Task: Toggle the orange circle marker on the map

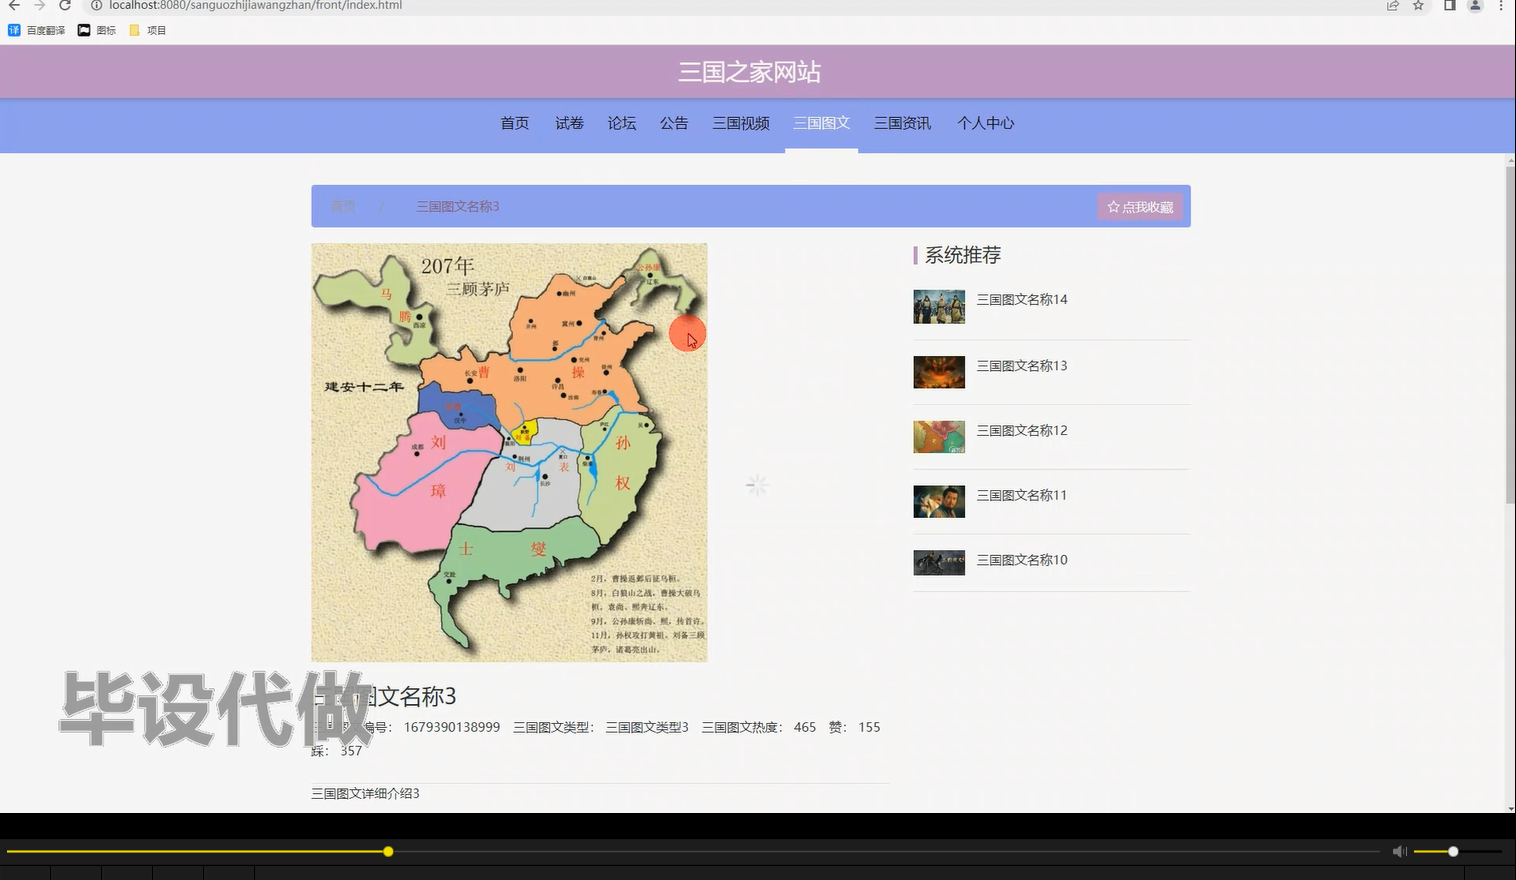Action: click(x=688, y=334)
